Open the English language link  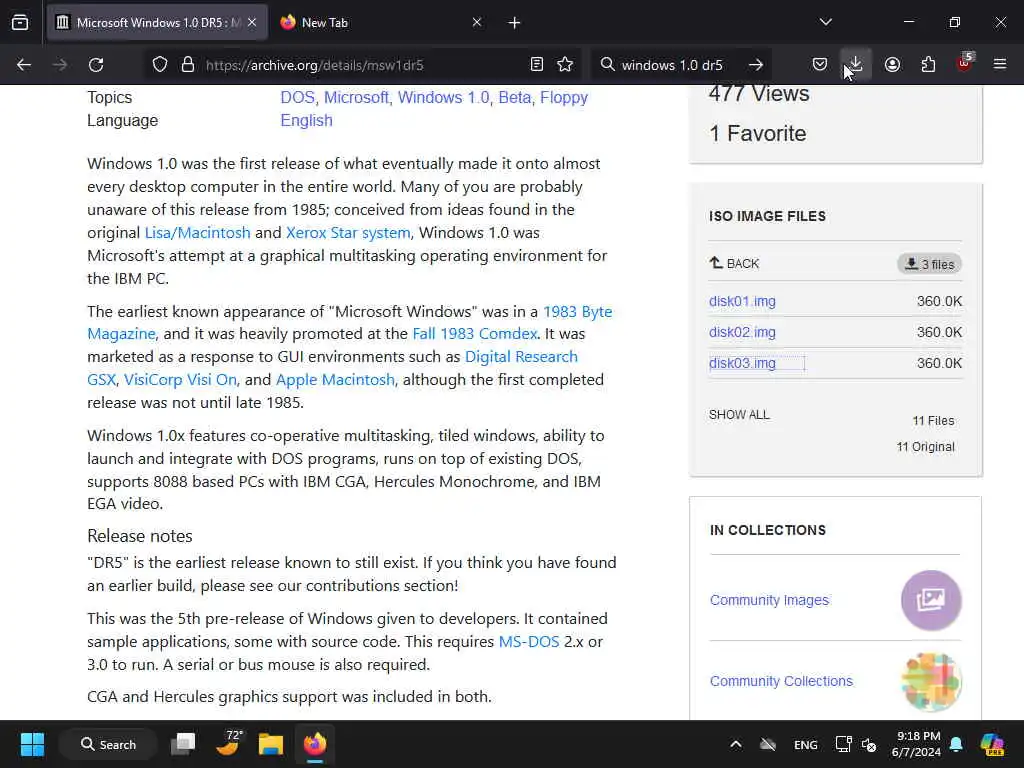tap(306, 121)
